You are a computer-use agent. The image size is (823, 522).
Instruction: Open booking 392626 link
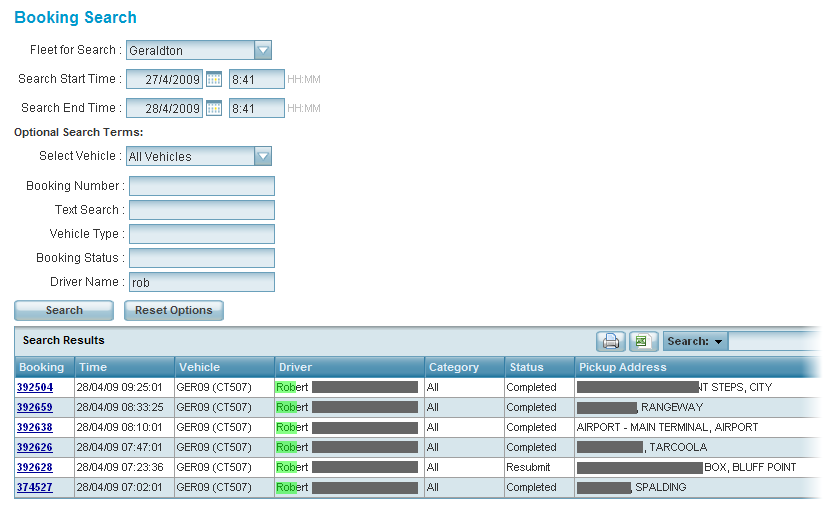(35, 447)
